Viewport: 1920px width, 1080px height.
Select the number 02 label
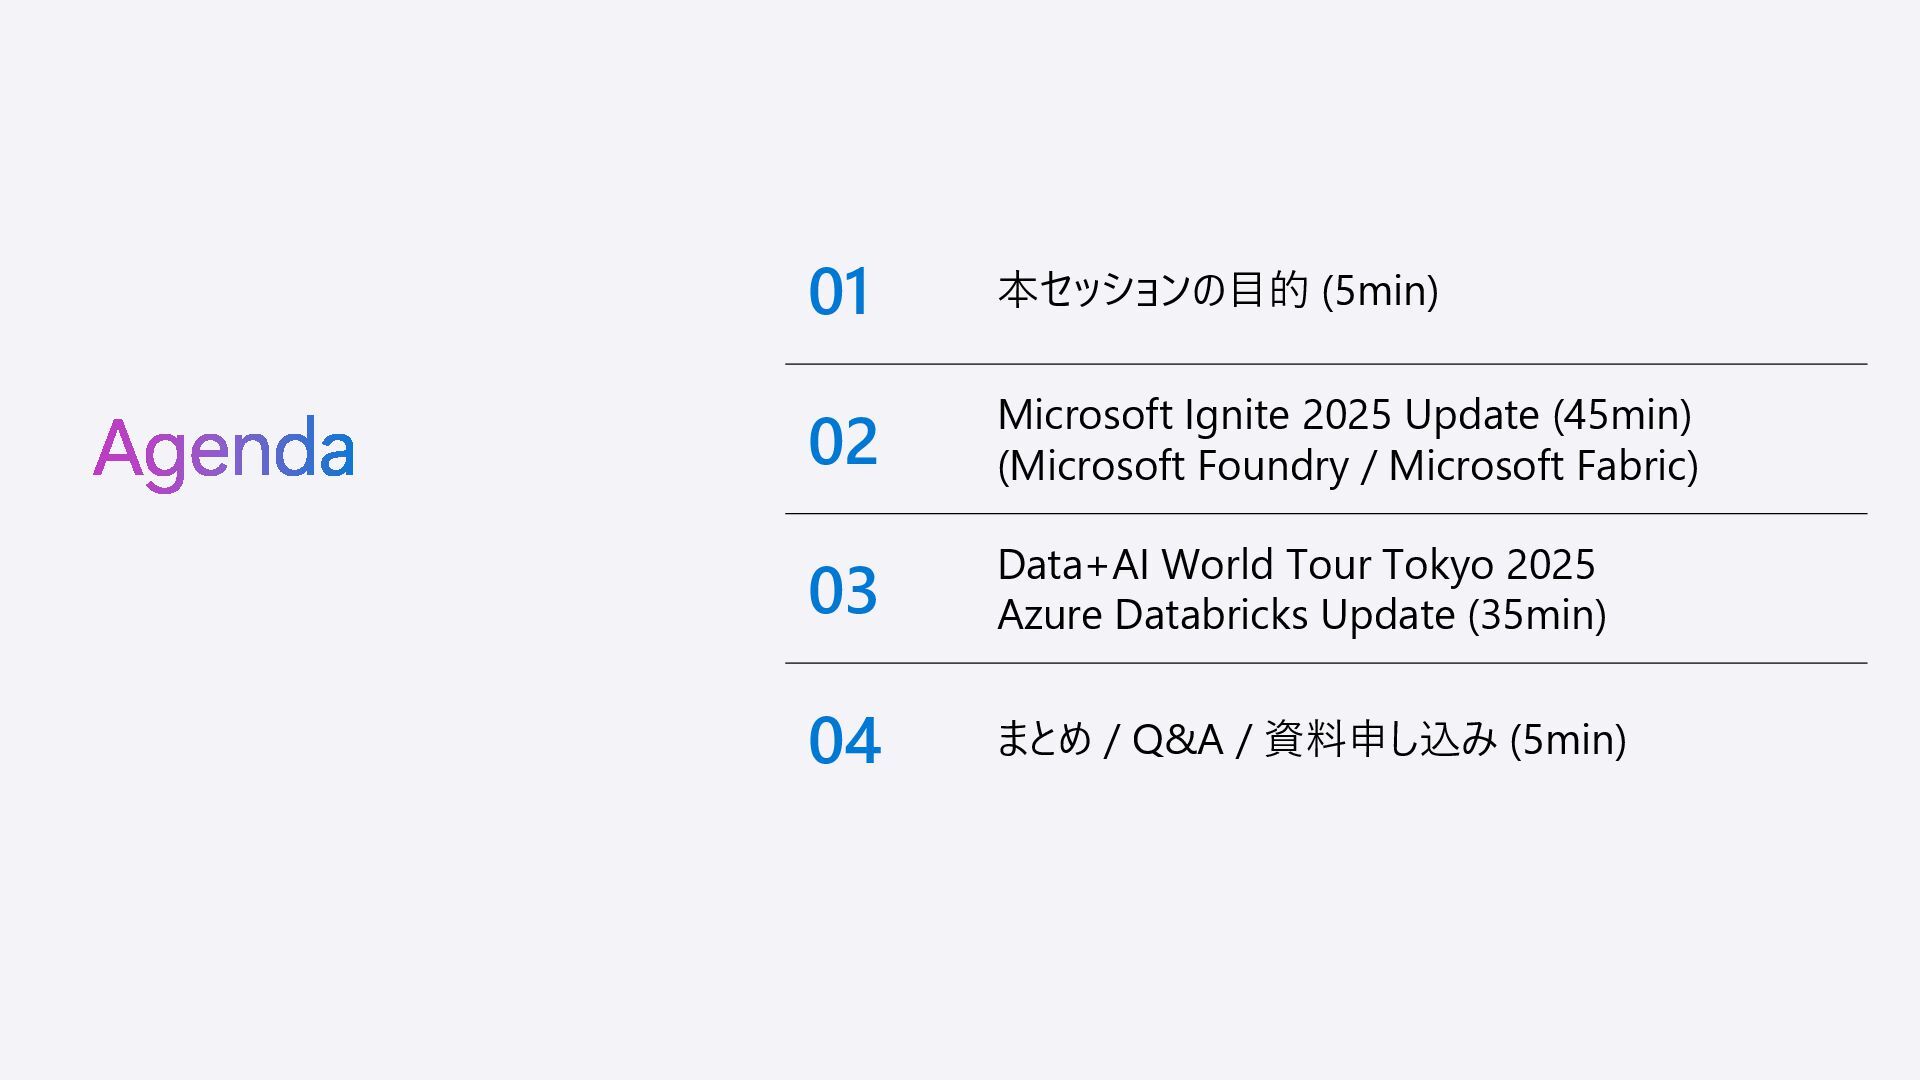843,441
